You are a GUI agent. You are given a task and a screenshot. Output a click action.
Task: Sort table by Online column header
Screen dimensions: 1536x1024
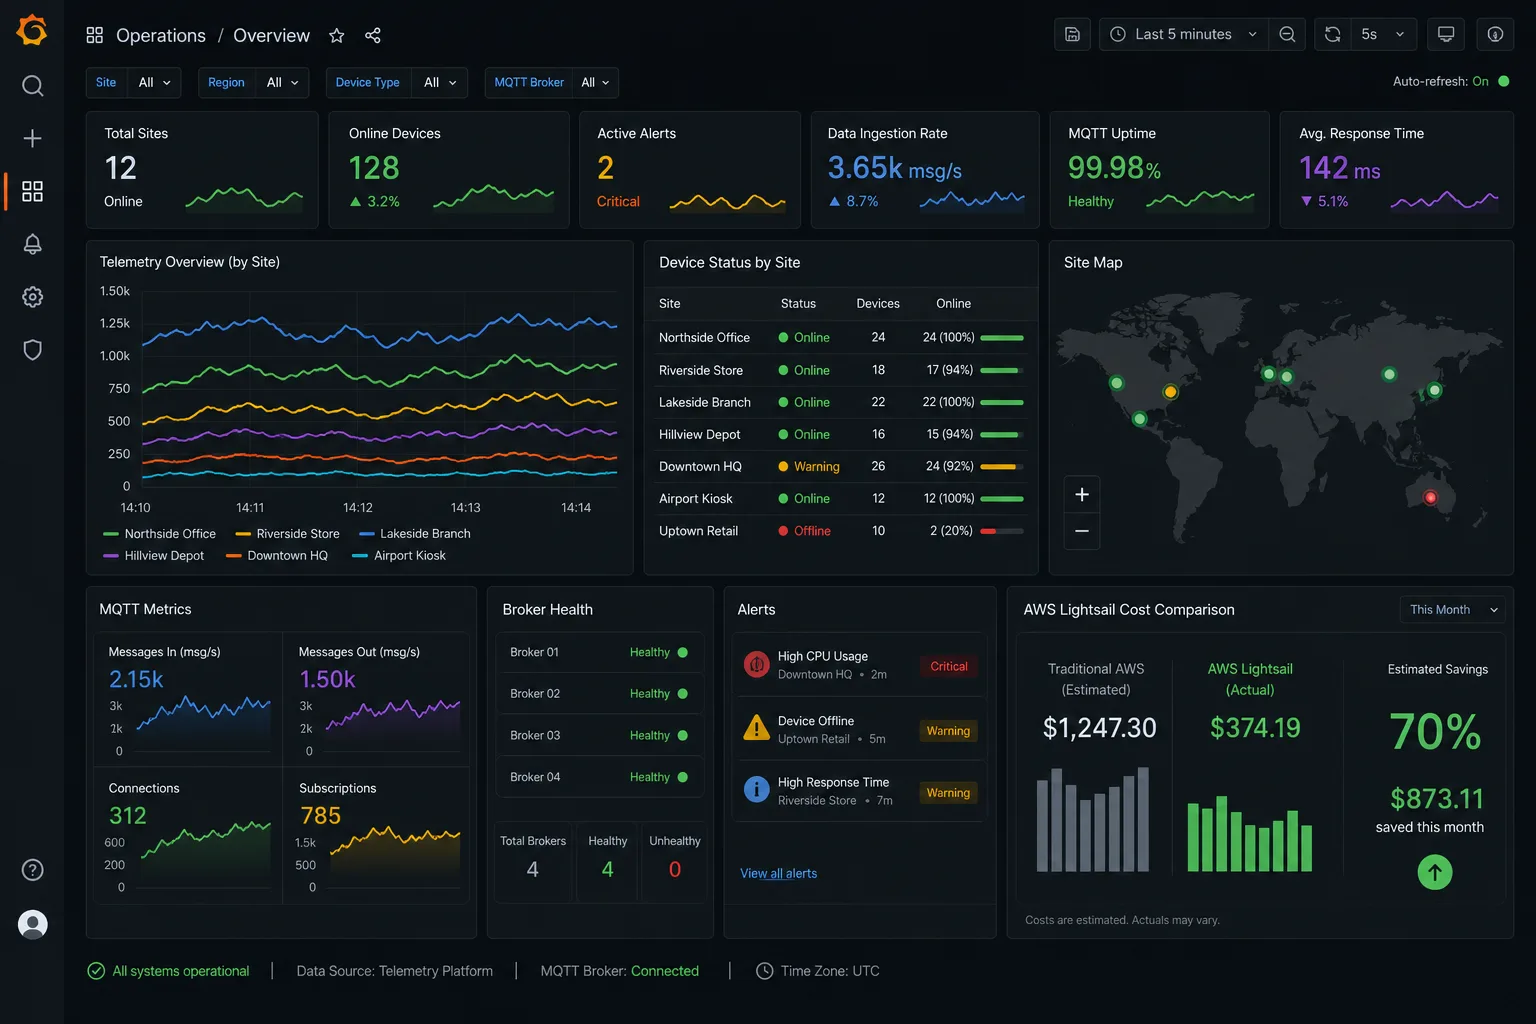(954, 304)
